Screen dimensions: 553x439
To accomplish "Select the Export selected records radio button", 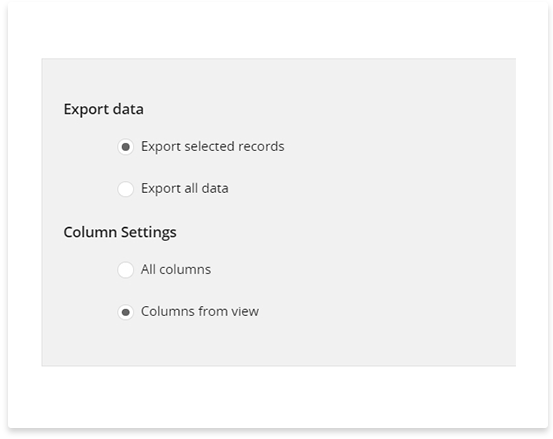I will click(126, 147).
